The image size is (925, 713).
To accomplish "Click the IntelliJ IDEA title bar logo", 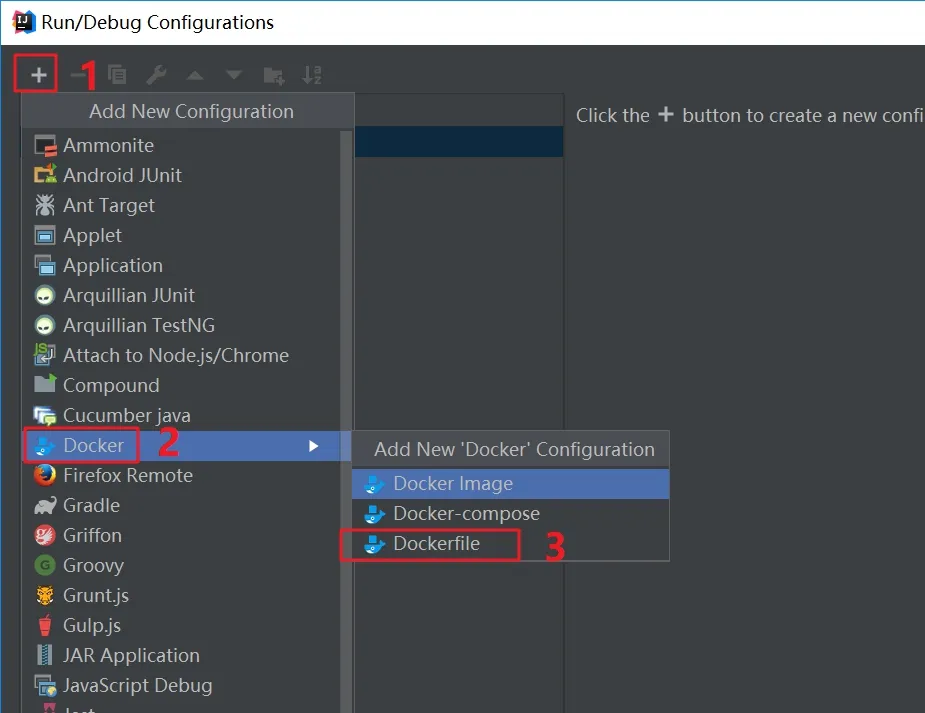I will coord(24,22).
